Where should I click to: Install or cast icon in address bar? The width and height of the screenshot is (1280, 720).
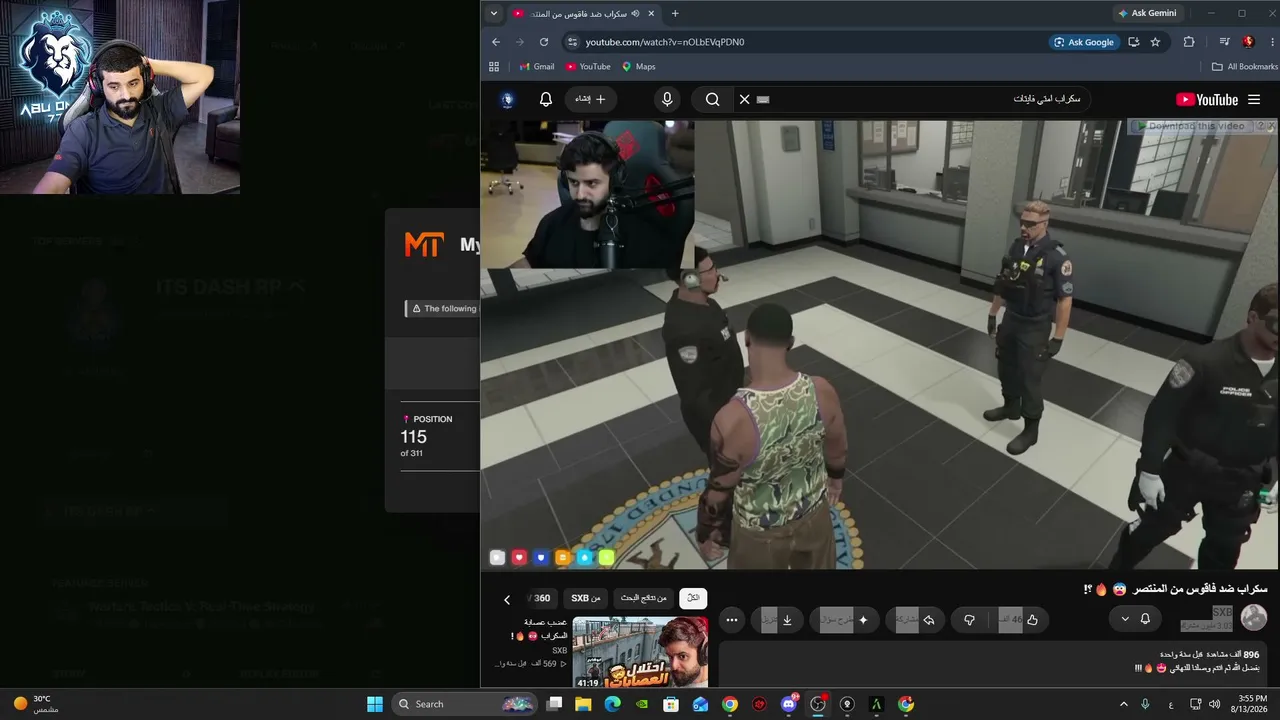coord(1133,42)
